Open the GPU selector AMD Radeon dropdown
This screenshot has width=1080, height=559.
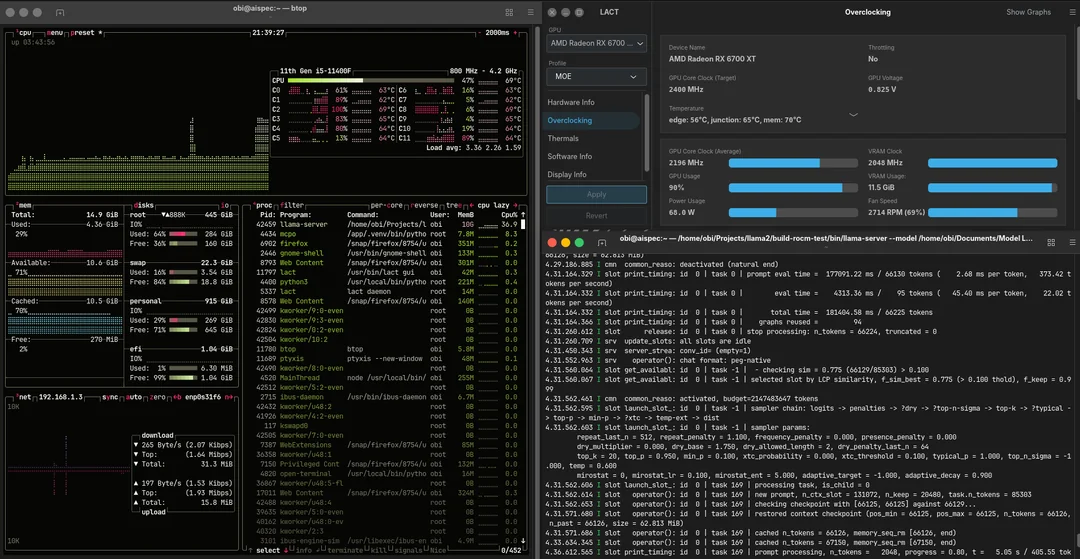click(596, 43)
